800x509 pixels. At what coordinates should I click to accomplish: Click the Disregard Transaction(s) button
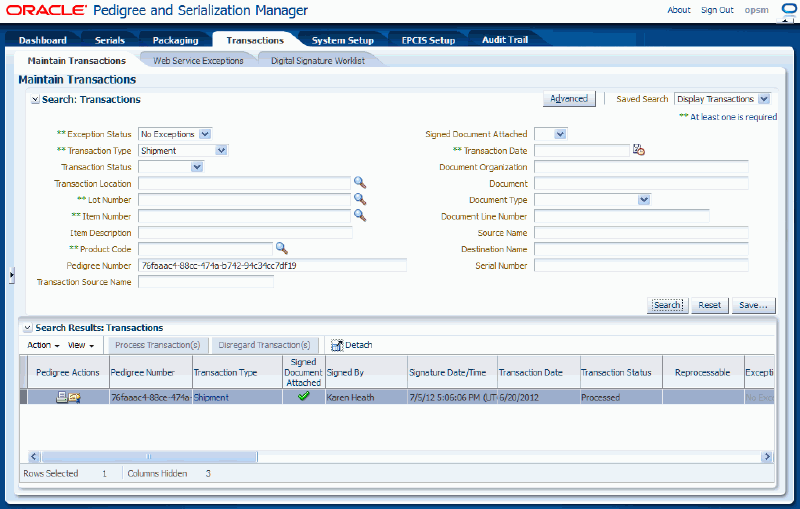[x=264, y=345]
